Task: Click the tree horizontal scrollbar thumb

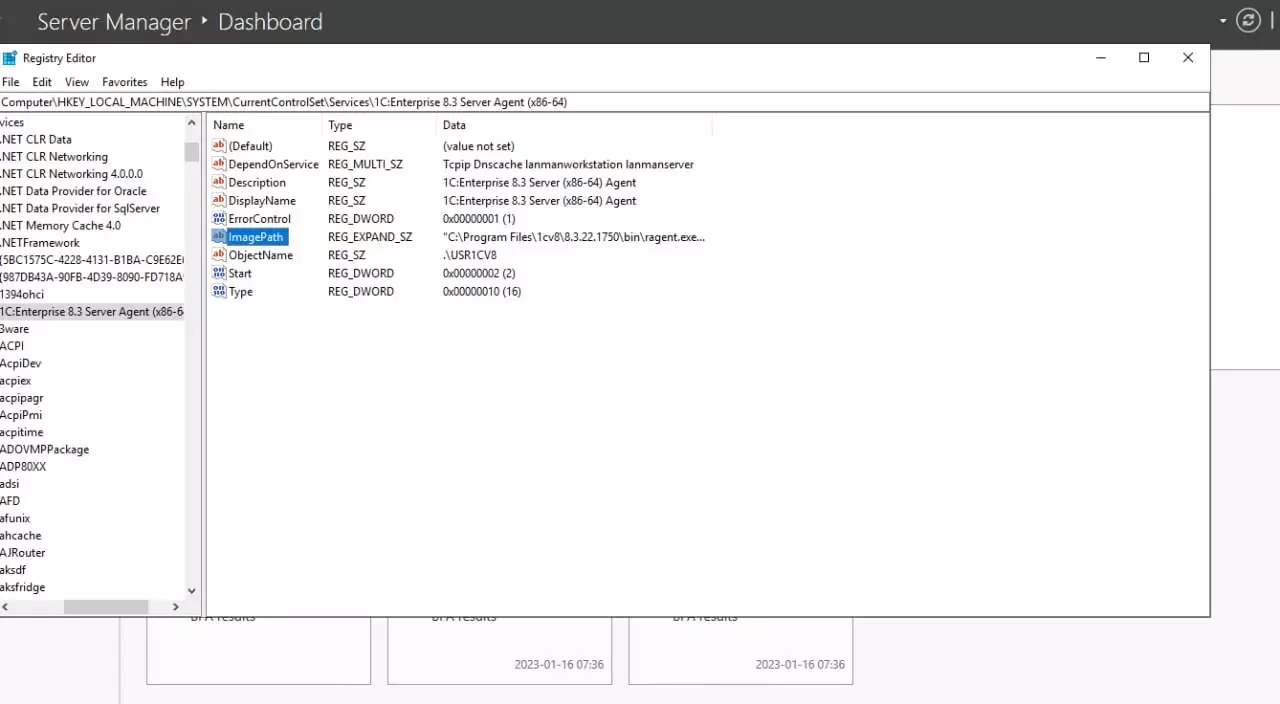Action: pyautogui.click(x=106, y=607)
